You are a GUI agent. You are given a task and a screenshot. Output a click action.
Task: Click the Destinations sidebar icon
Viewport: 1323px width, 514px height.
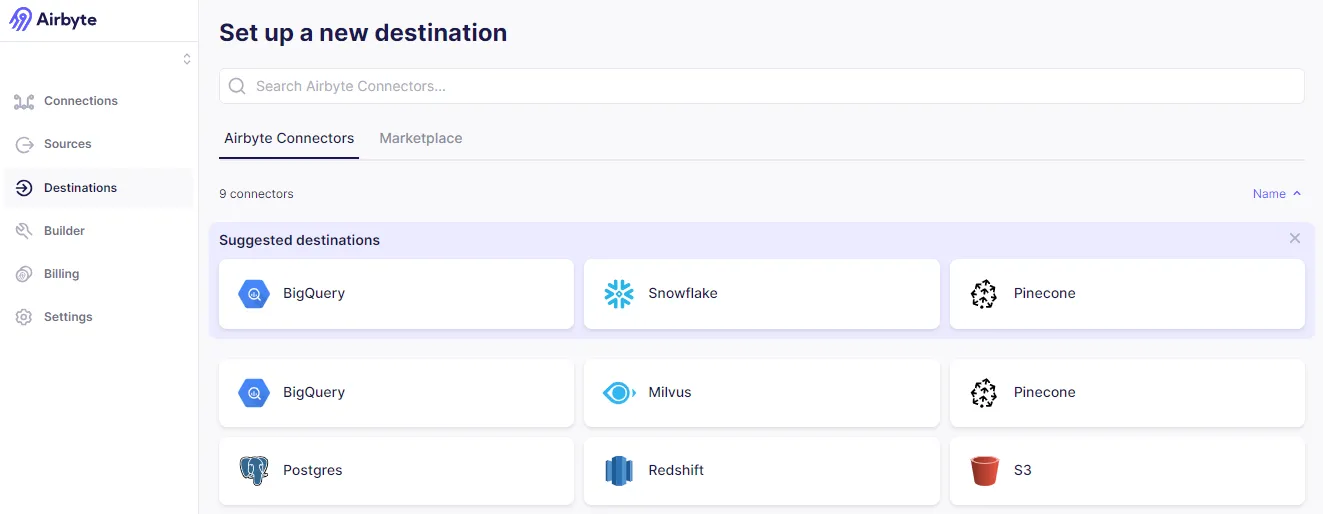[24, 188]
